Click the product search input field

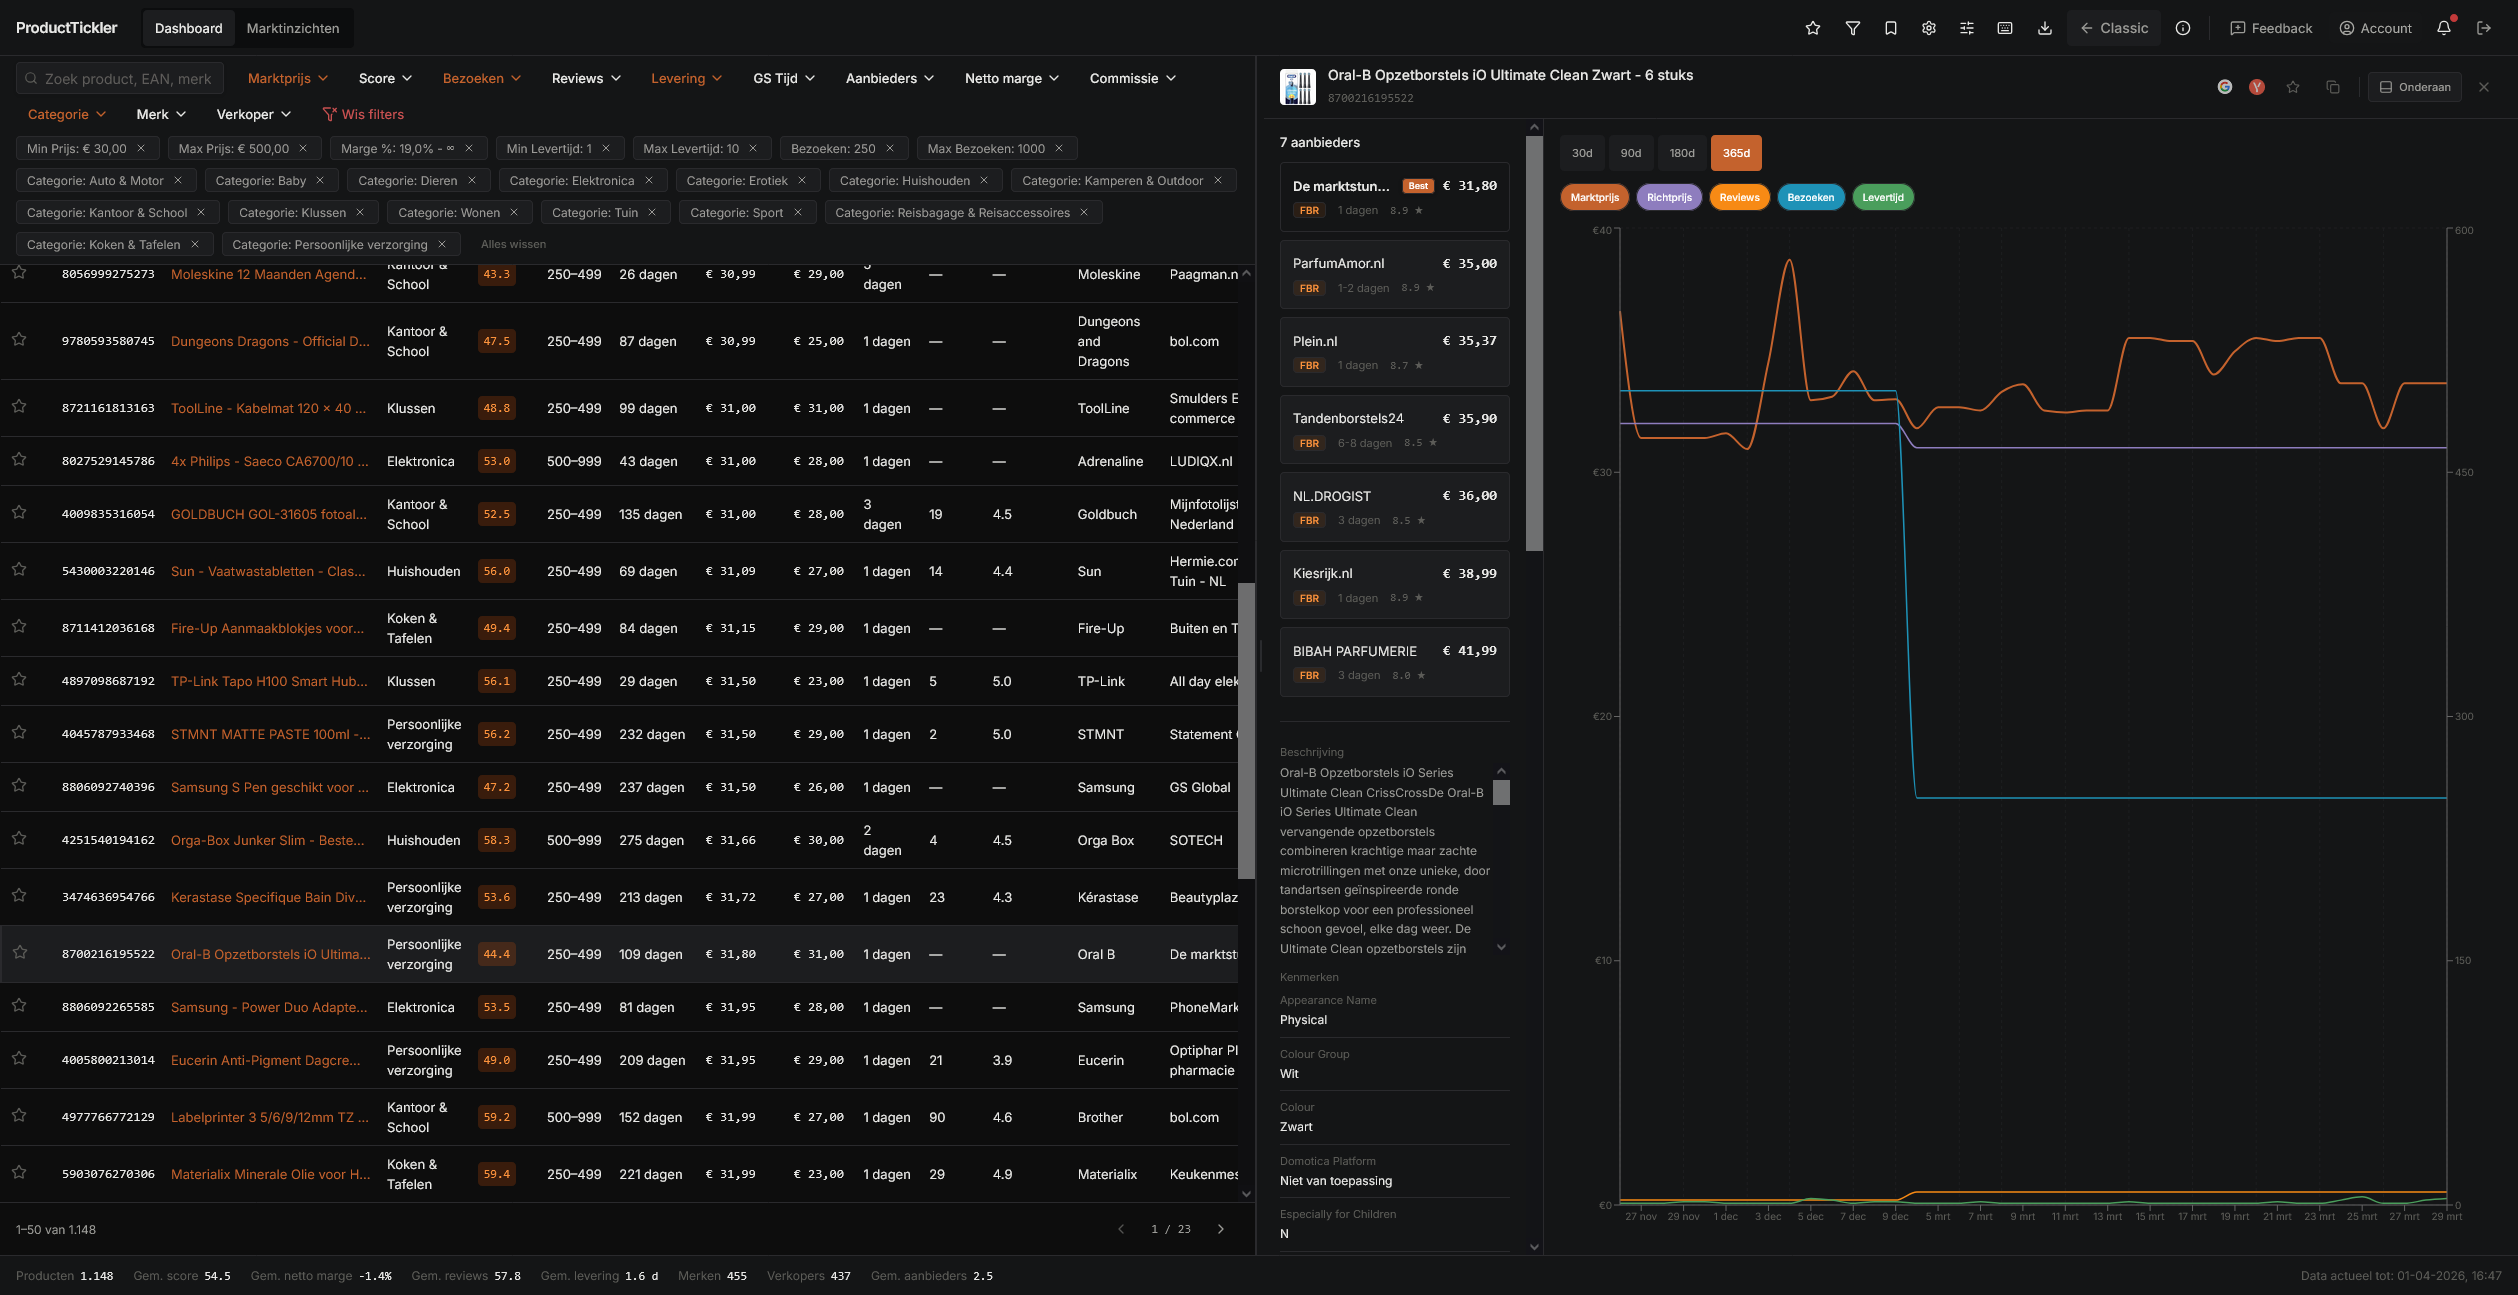(x=120, y=78)
